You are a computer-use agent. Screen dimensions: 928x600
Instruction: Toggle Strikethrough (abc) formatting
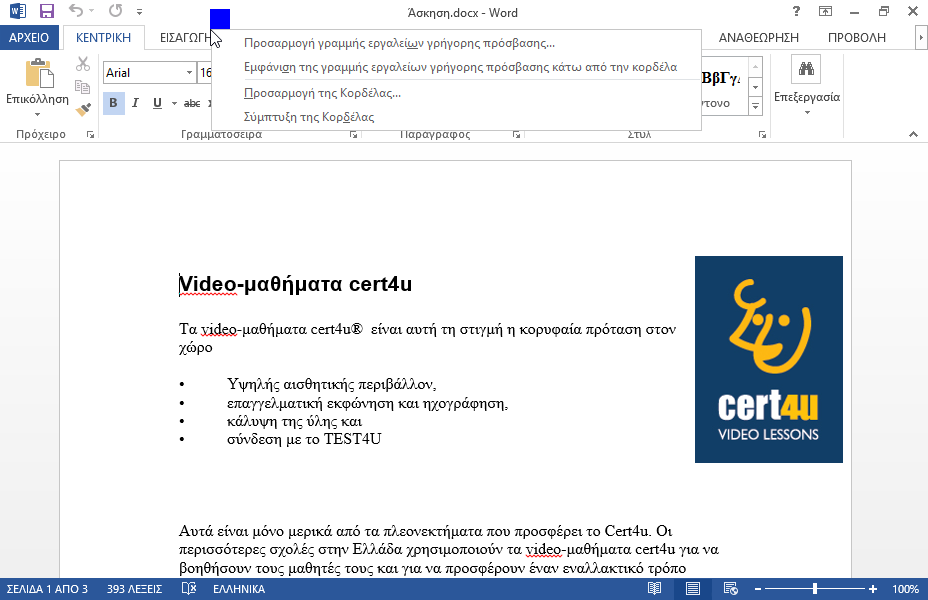(x=192, y=103)
